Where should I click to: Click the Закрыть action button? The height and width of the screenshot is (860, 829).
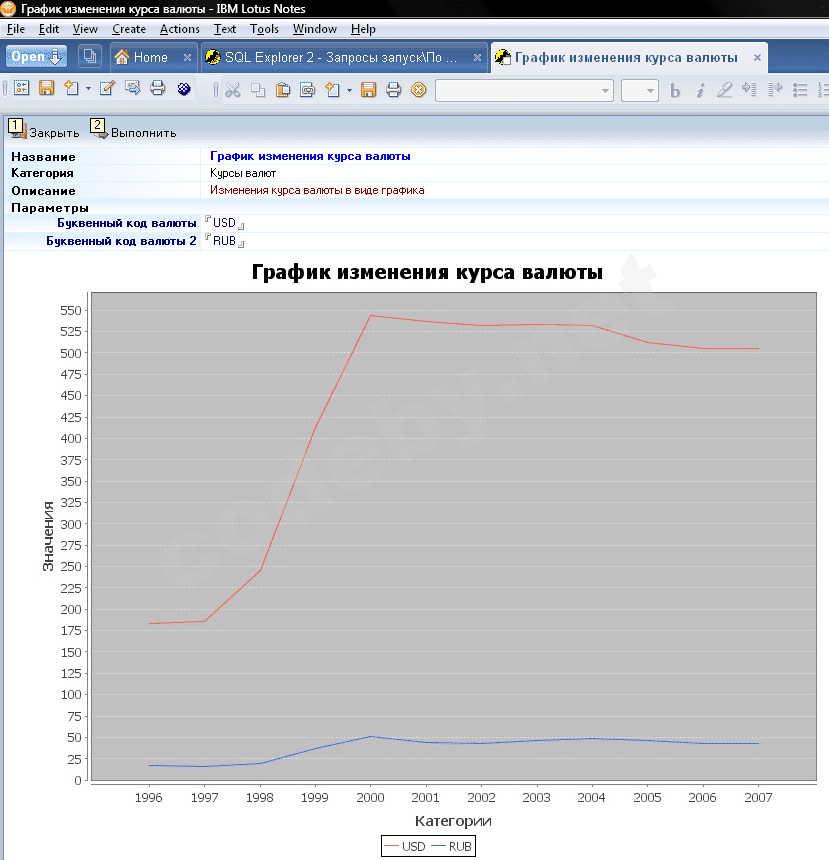45,131
